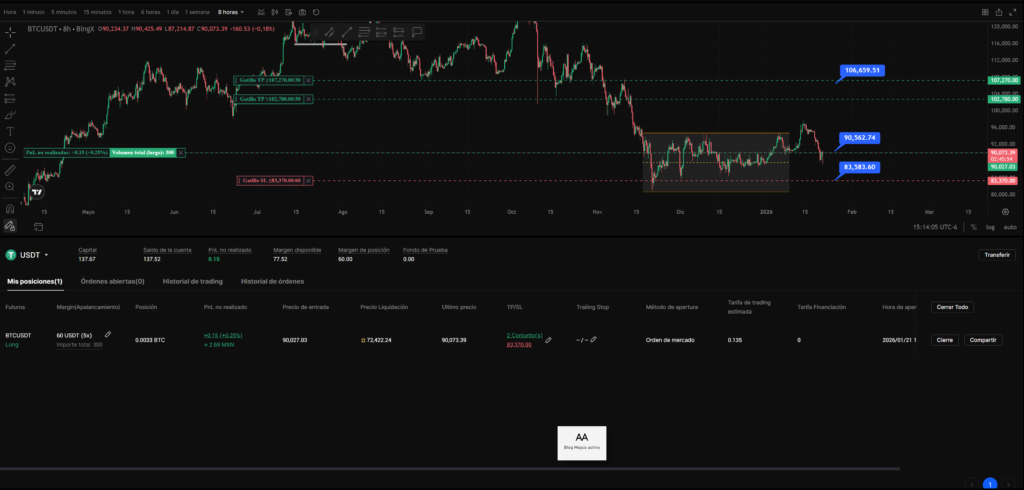Select the crosshair cursor tool
The image size is (1024, 490).
[10, 31]
